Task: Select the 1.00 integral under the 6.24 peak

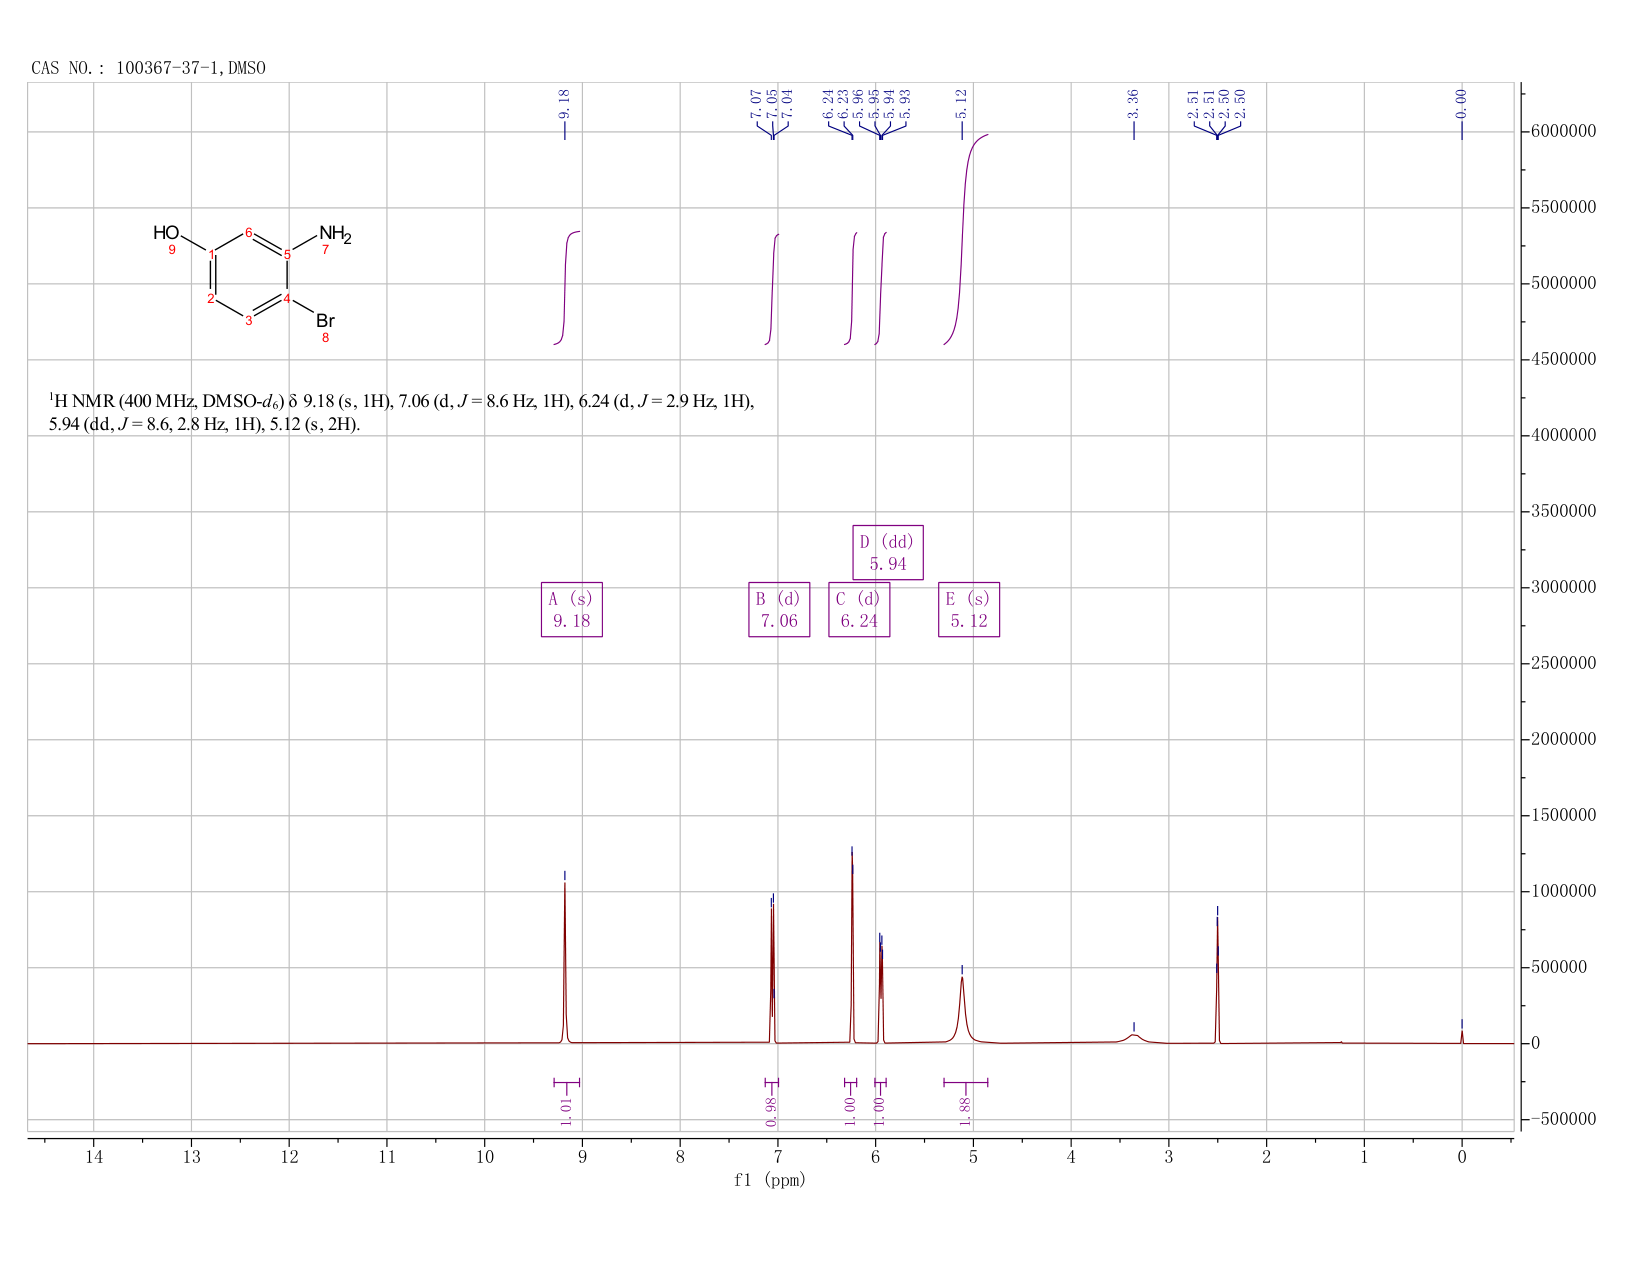Action: point(851,1111)
